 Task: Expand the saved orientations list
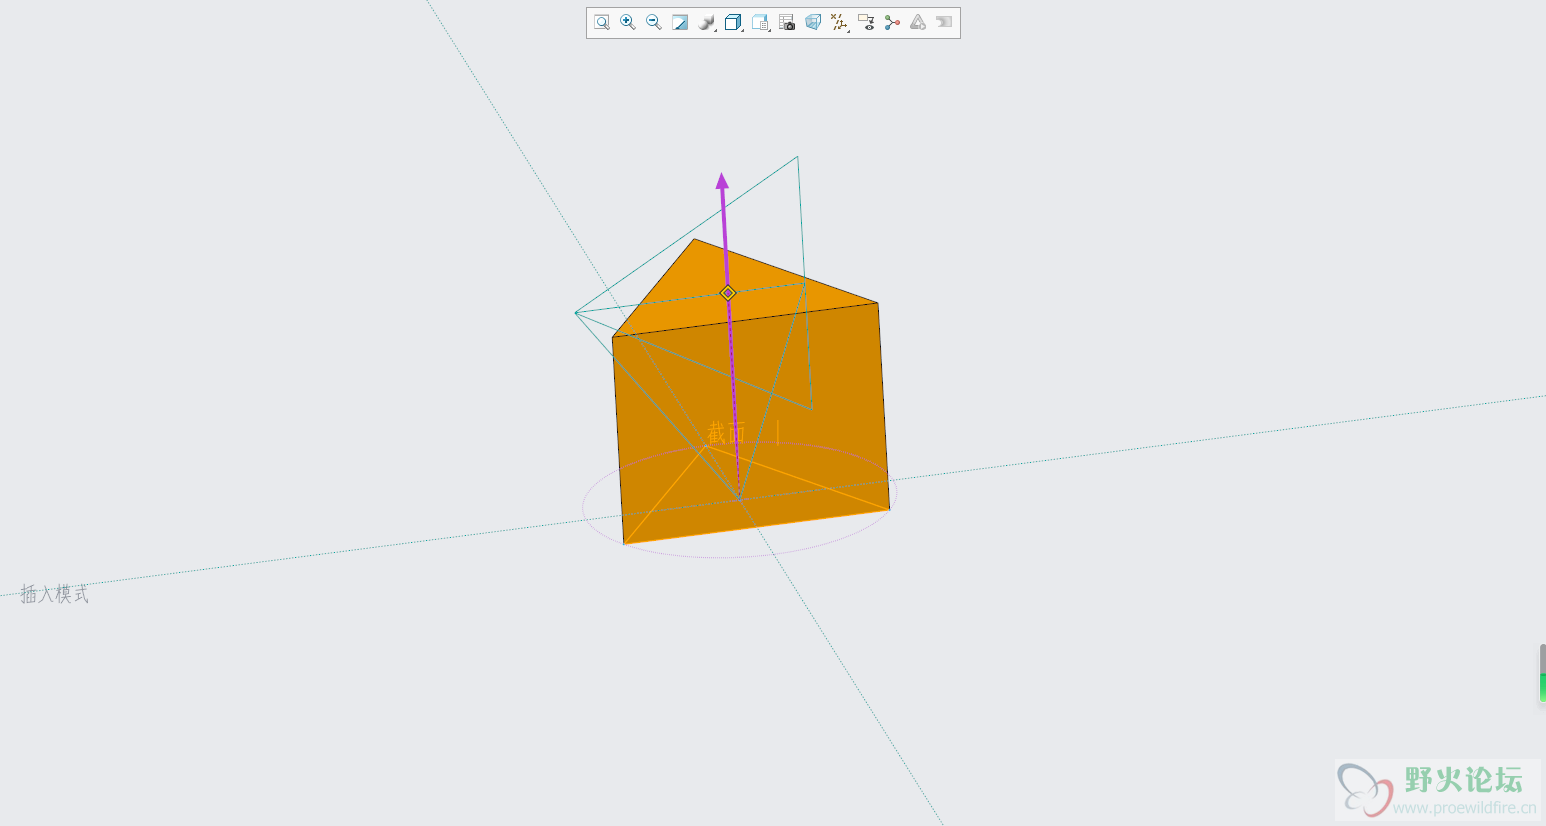tap(760, 22)
